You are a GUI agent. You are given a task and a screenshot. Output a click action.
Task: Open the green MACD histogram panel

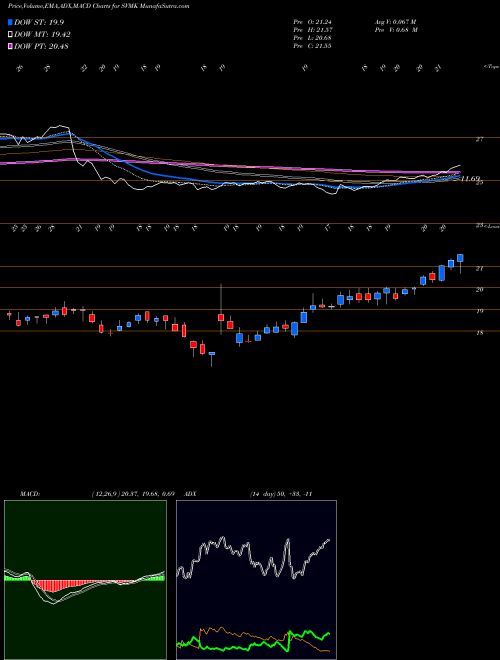tap(85, 580)
